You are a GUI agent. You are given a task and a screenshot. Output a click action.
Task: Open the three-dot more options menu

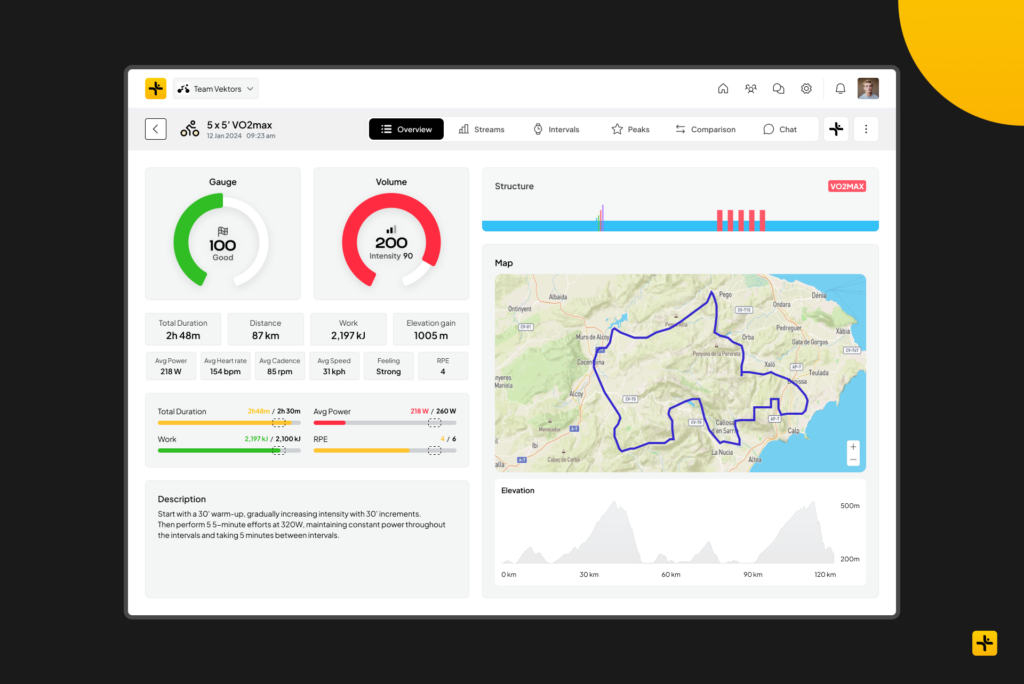tap(866, 129)
